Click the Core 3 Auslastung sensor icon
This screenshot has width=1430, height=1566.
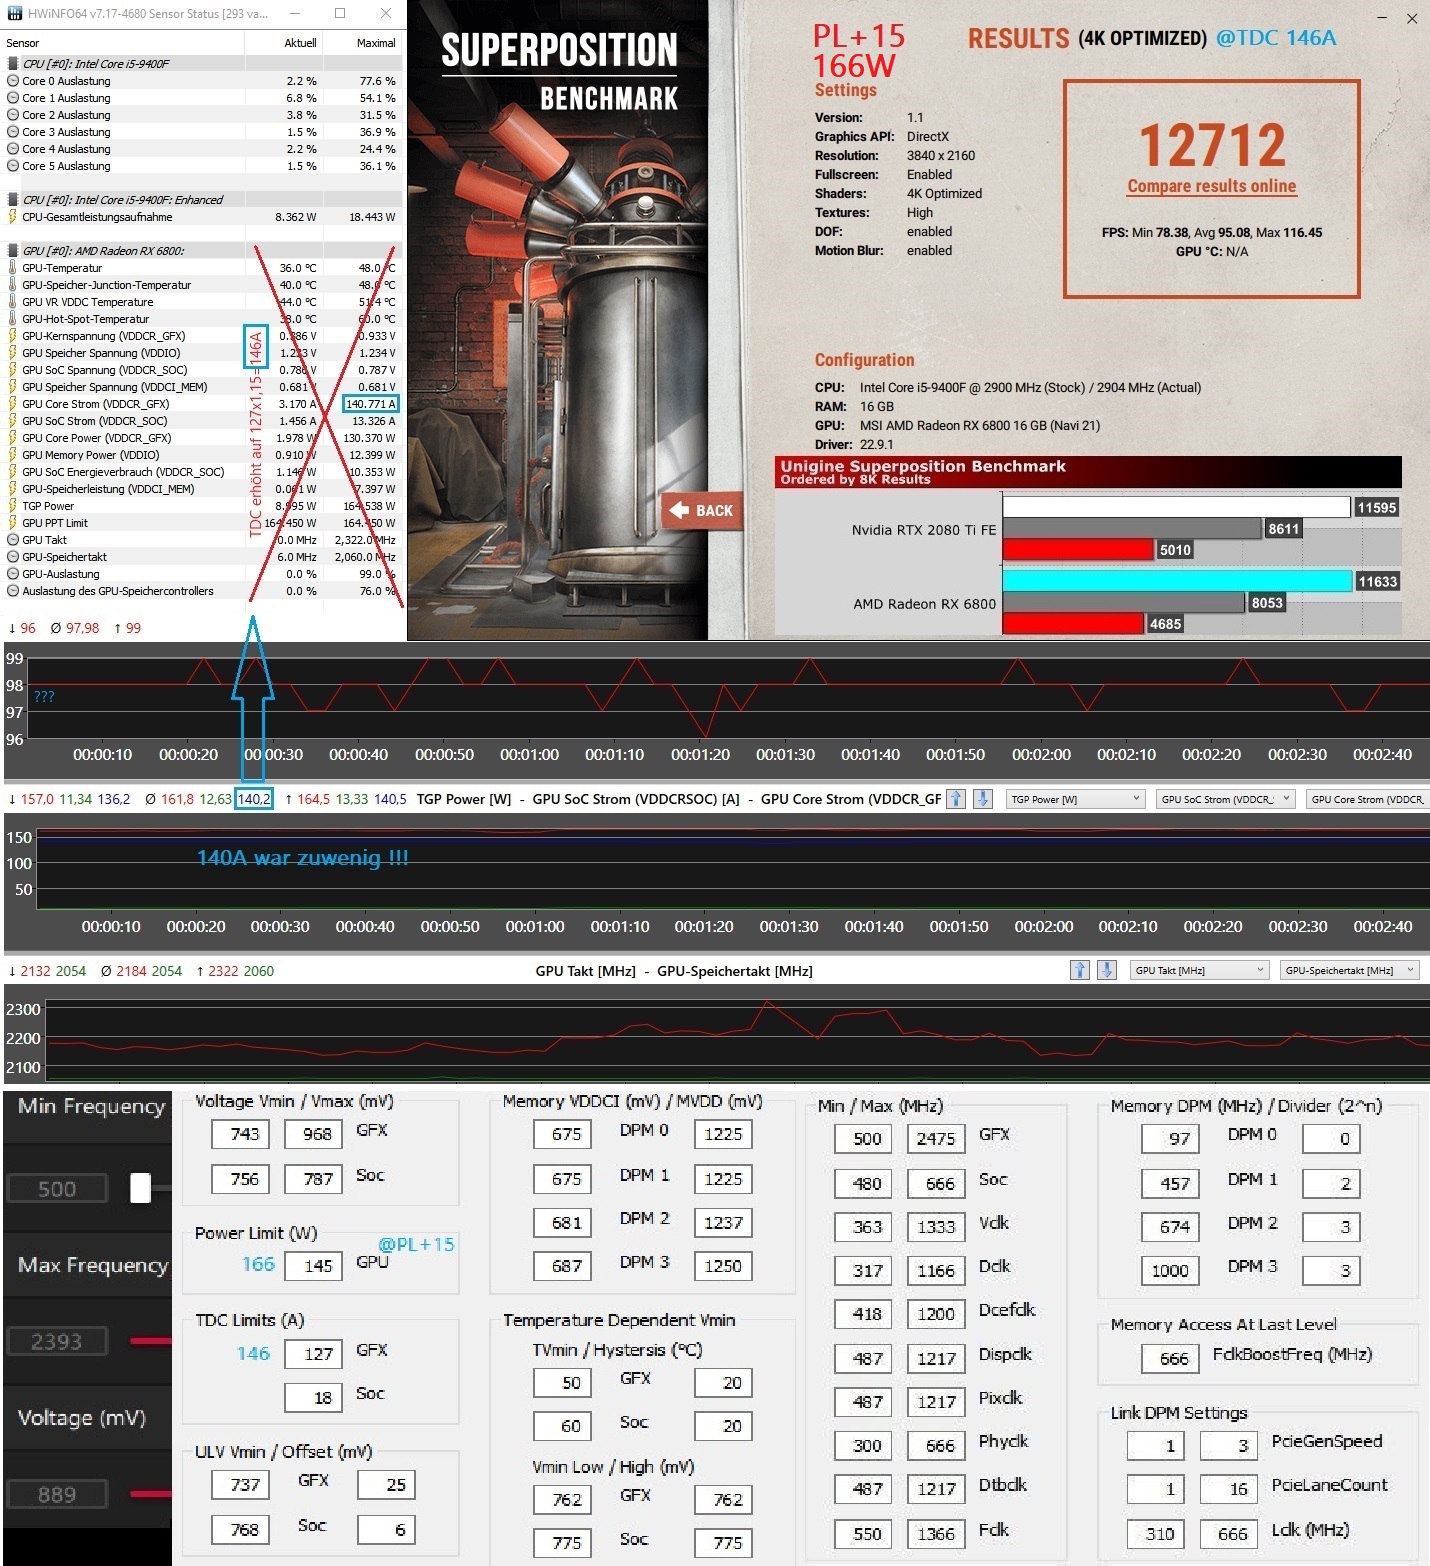pyautogui.click(x=13, y=132)
